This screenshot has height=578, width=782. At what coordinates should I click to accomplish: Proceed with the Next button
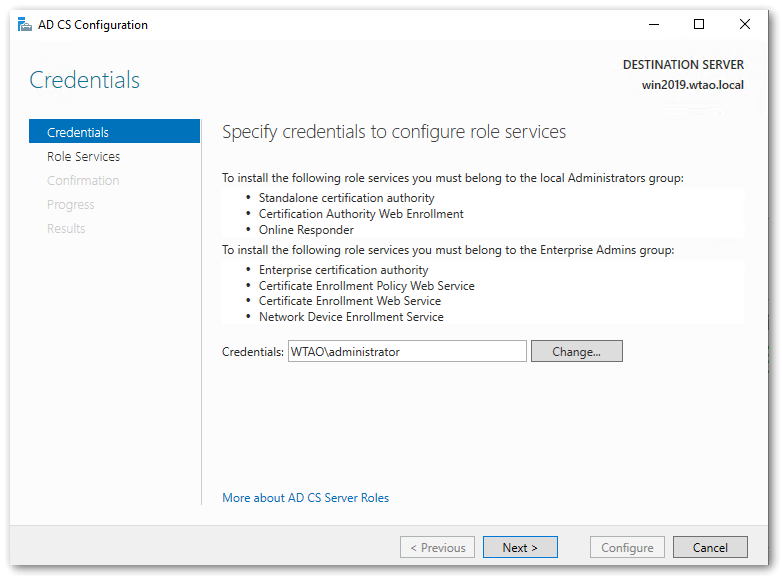tap(520, 548)
